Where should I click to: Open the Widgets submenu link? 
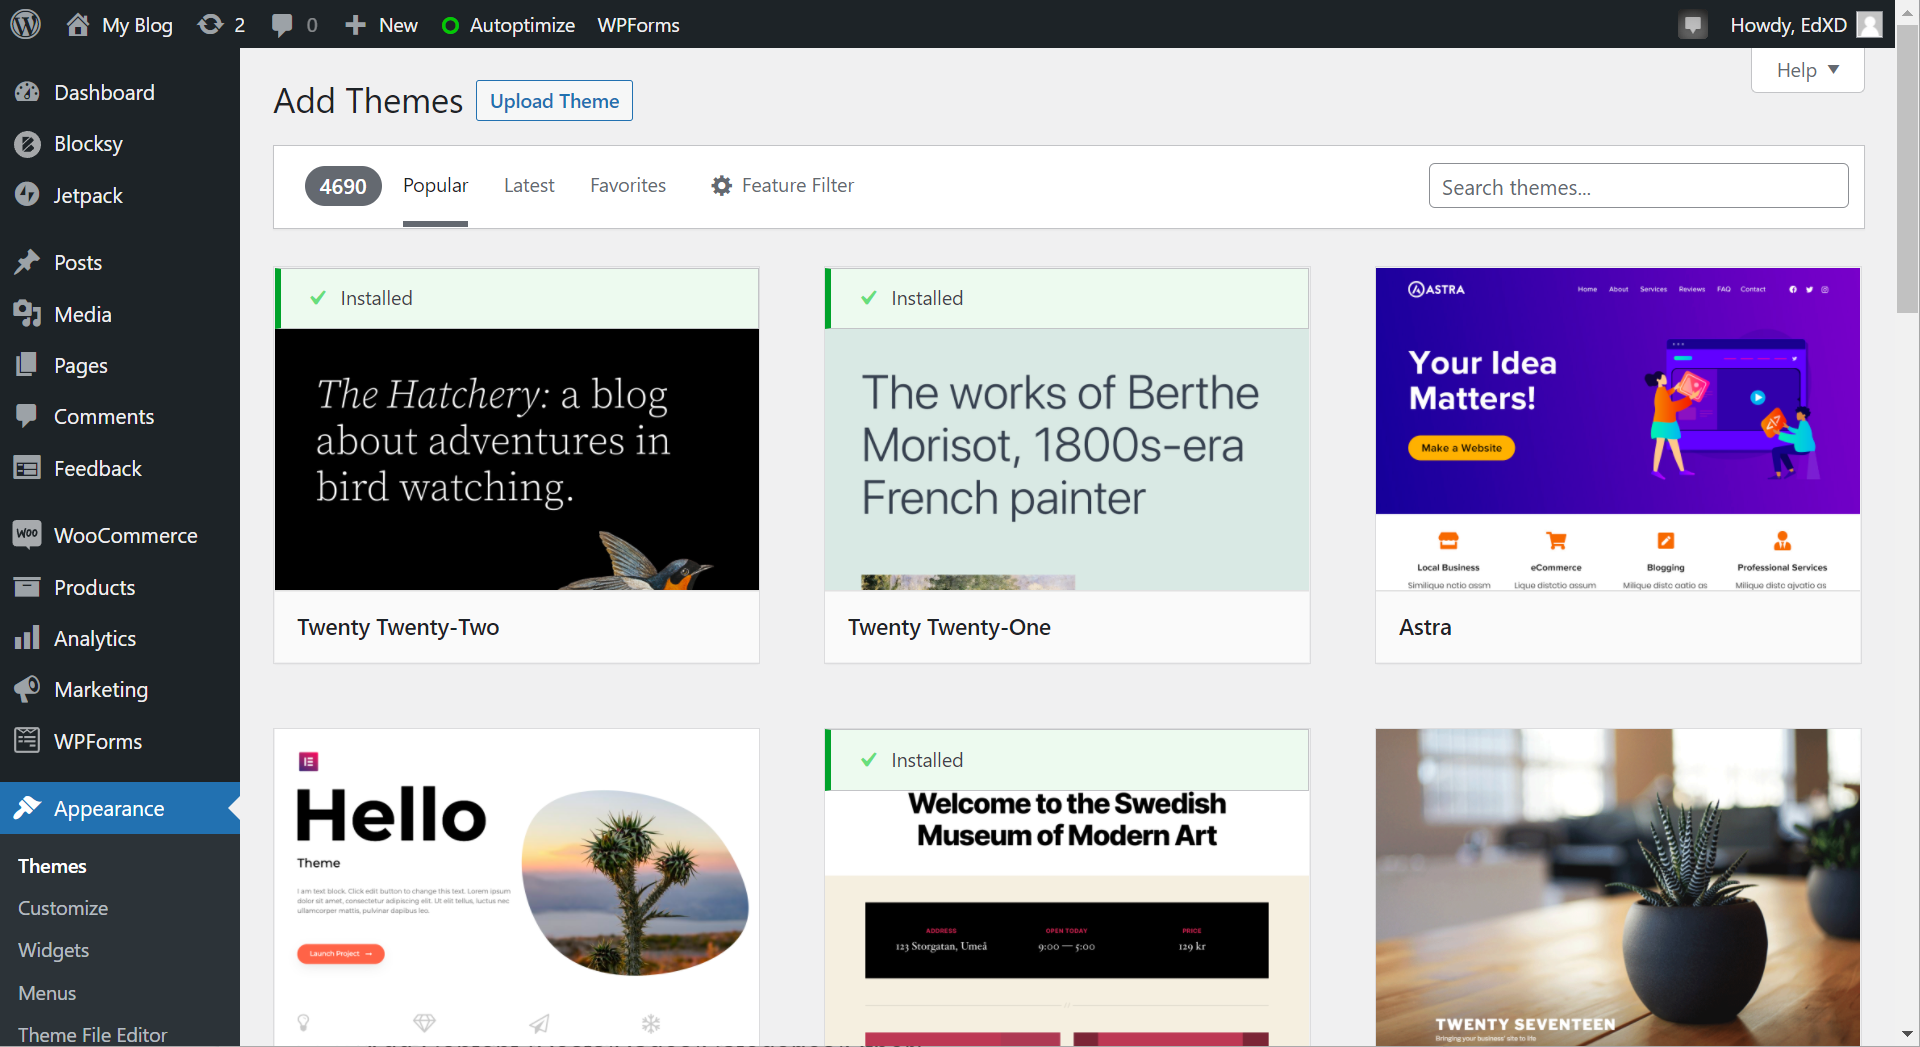(x=53, y=950)
